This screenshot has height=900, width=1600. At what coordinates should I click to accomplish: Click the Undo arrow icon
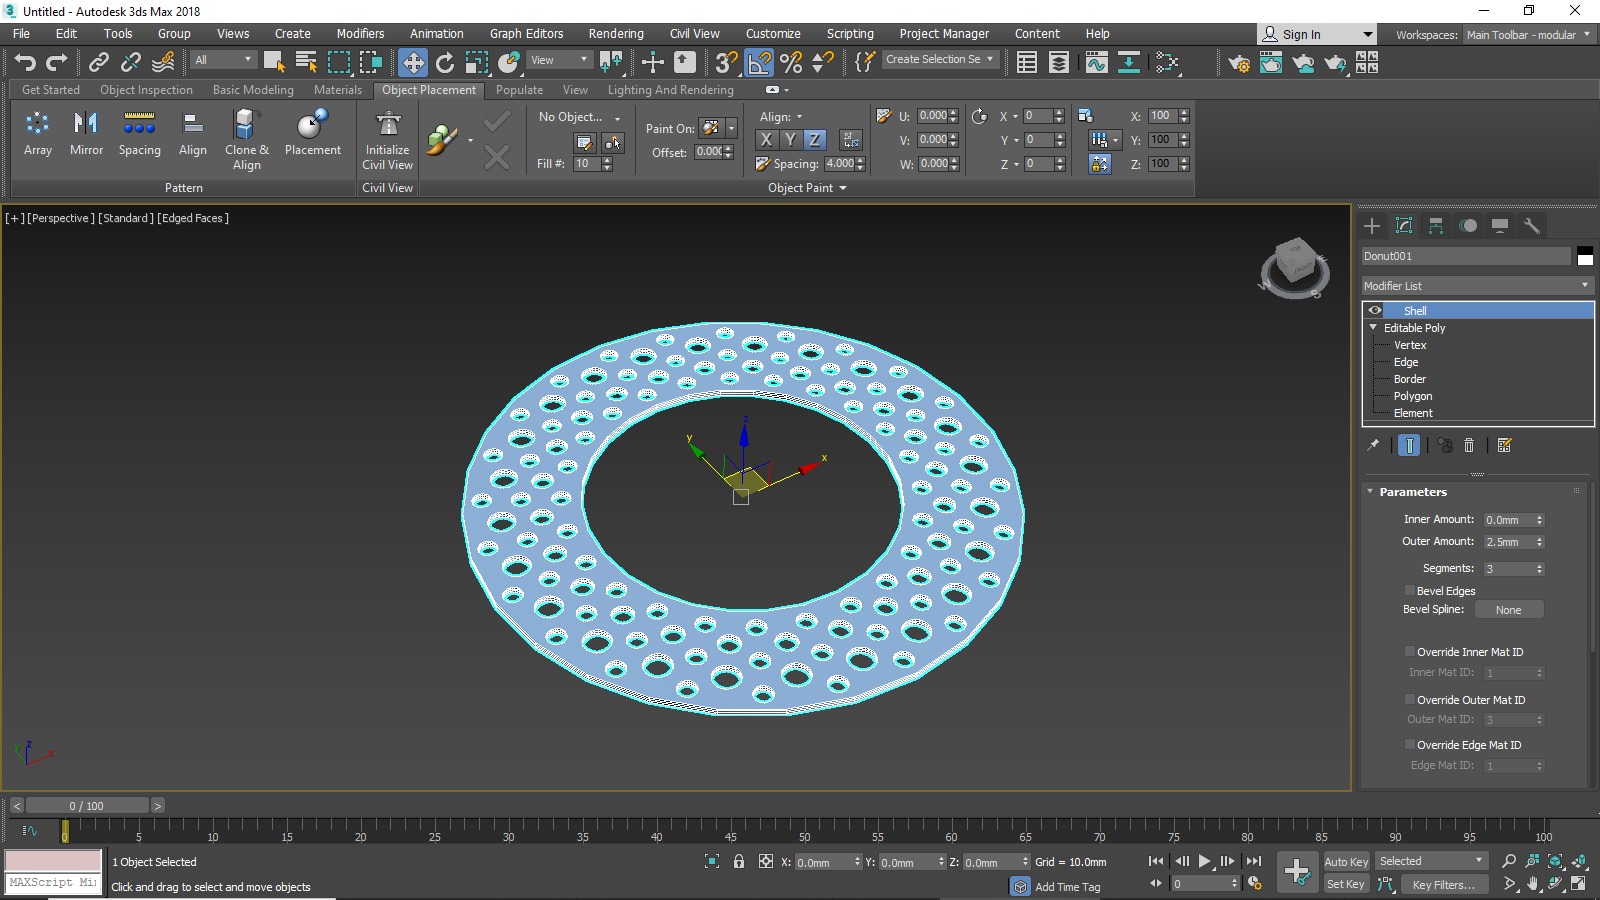[25, 62]
